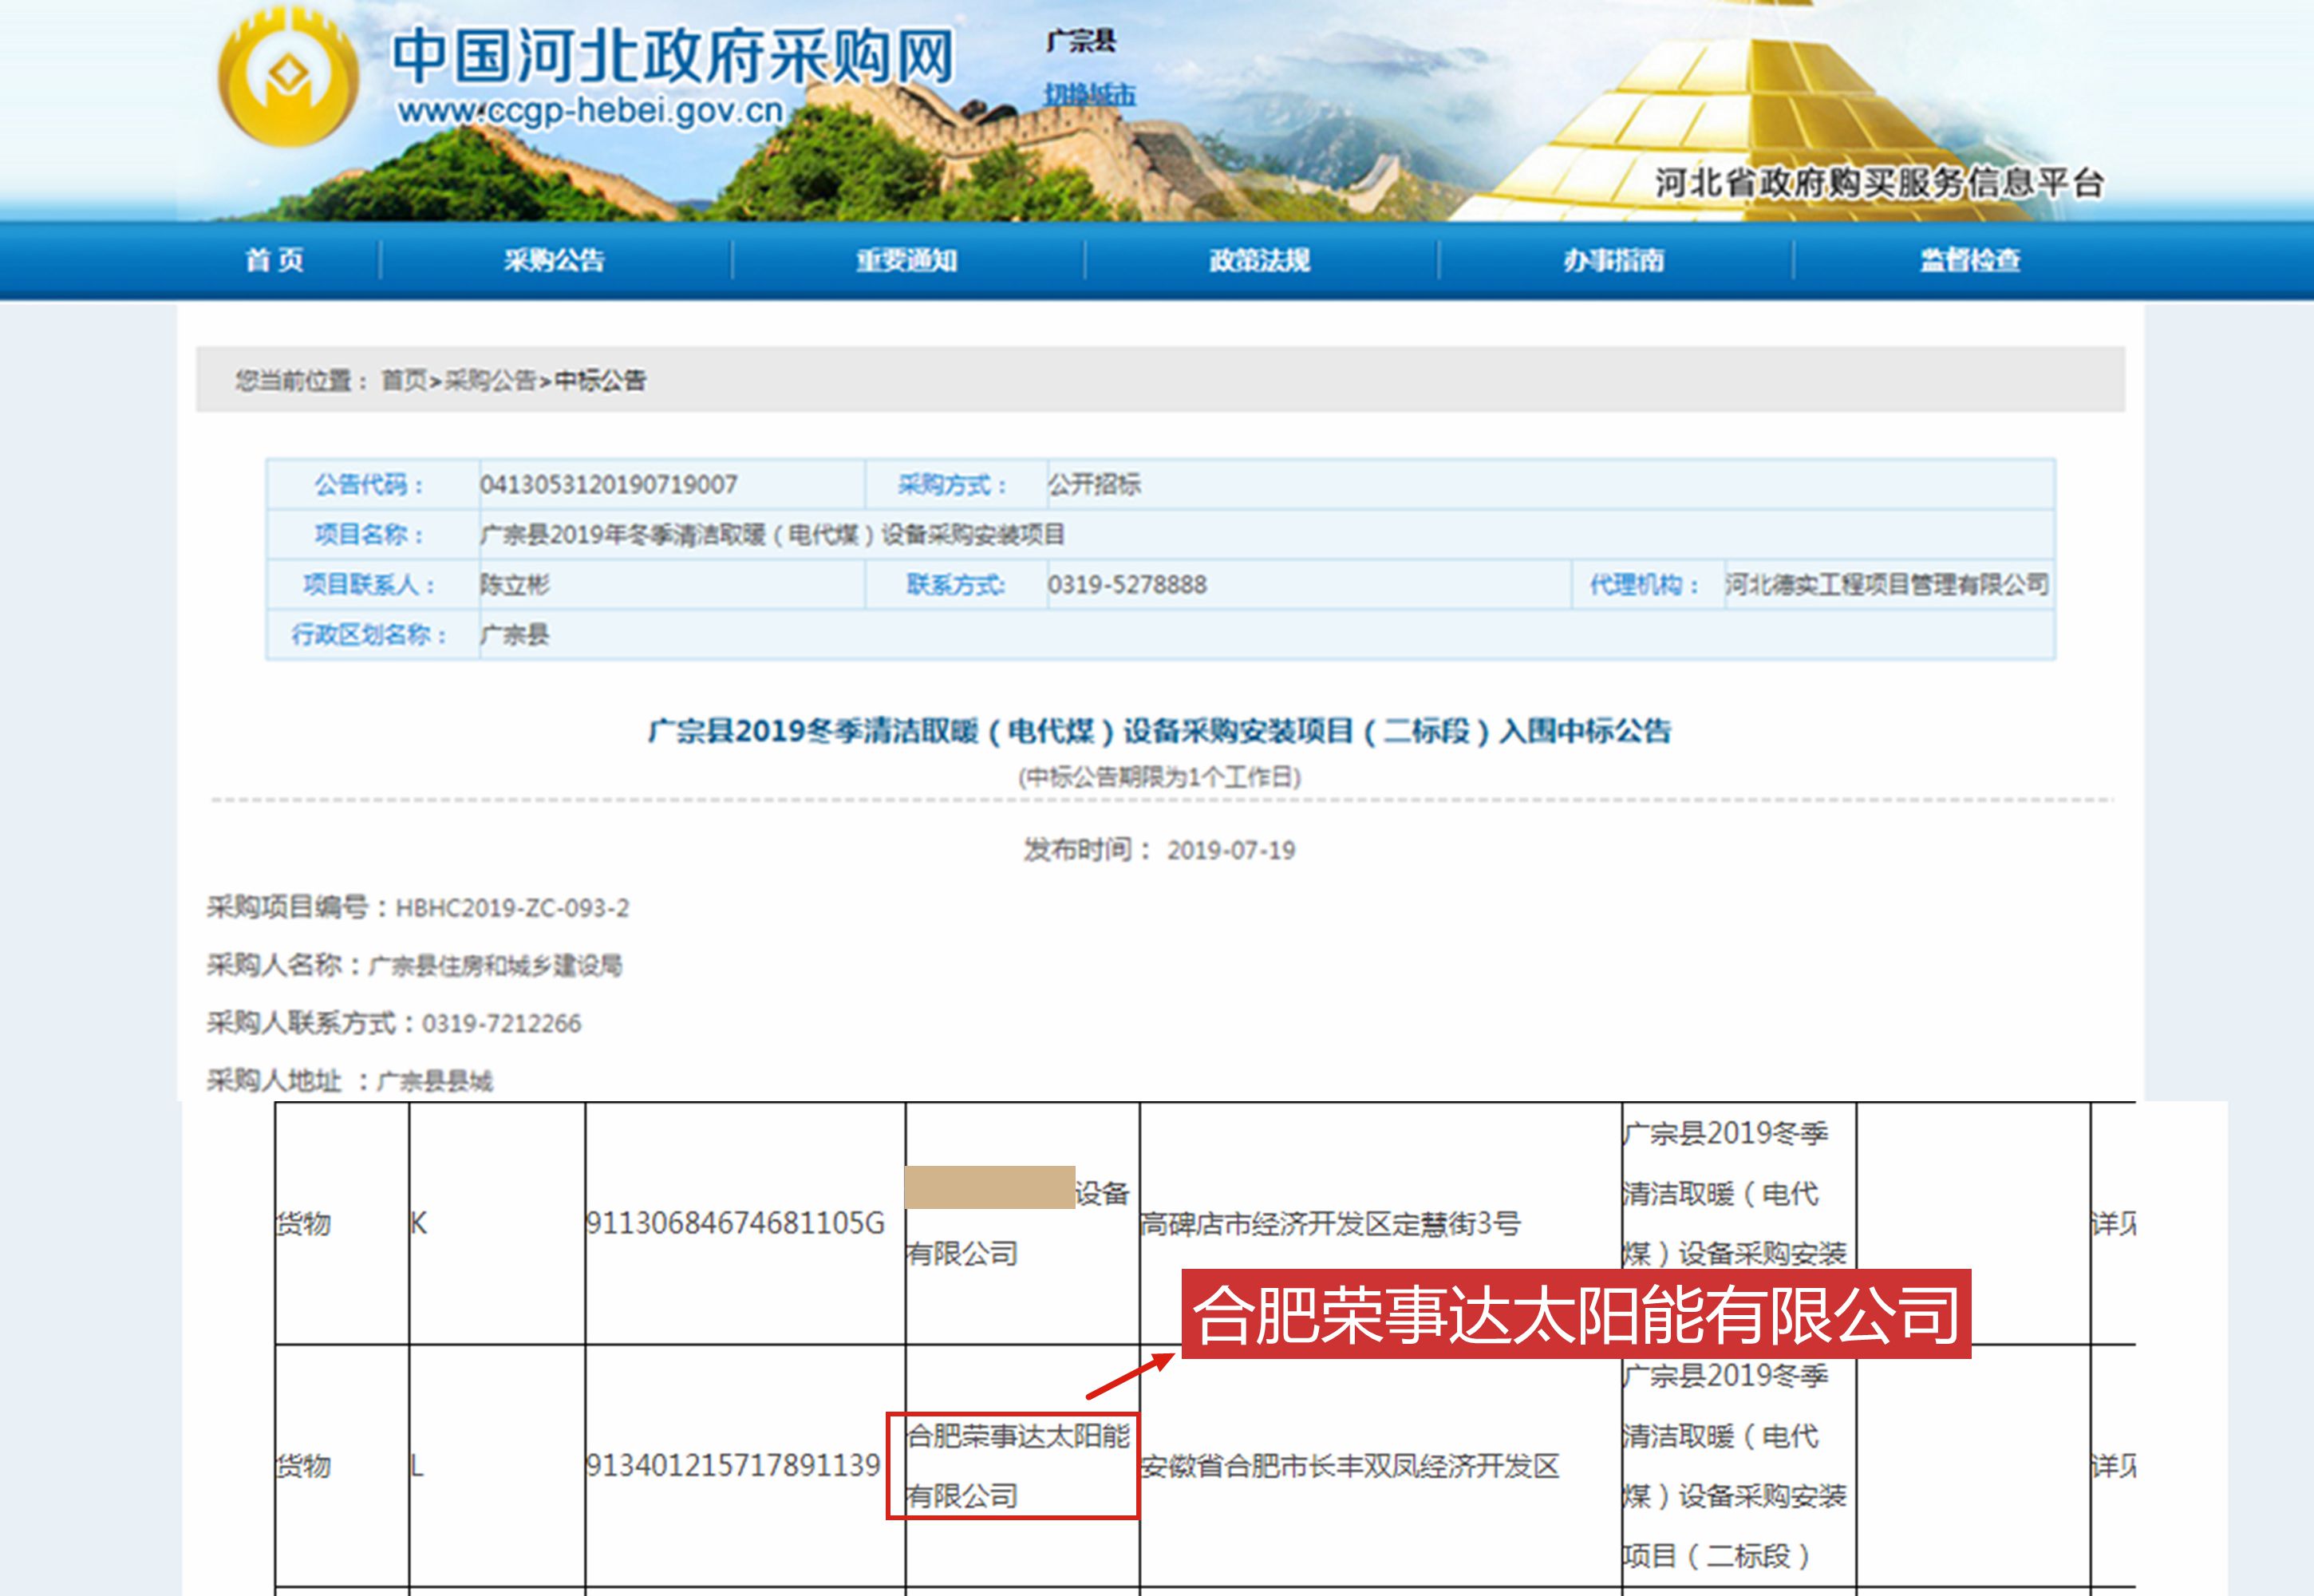Select 政策法规 in the navigation bar
Screen dimensions: 2314x1596
coord(1259,260)
